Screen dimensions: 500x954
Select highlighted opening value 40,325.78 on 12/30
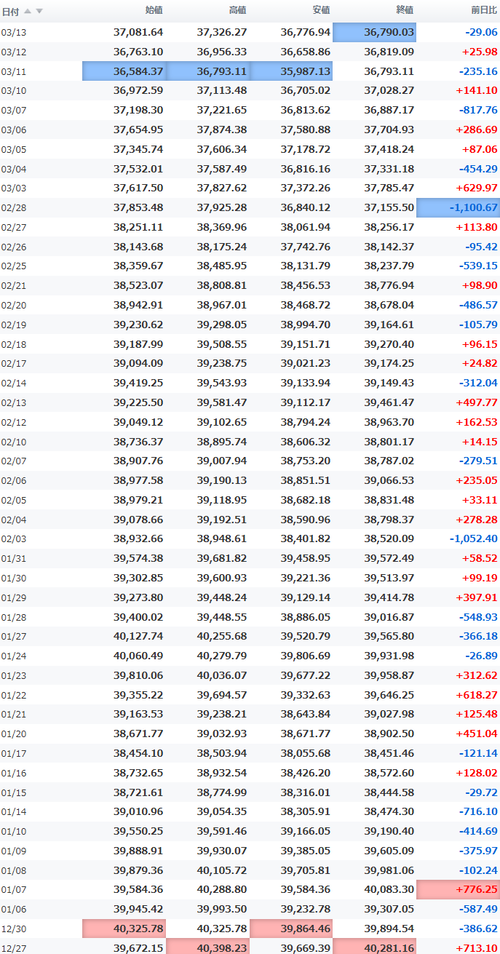tap(125, 928)
